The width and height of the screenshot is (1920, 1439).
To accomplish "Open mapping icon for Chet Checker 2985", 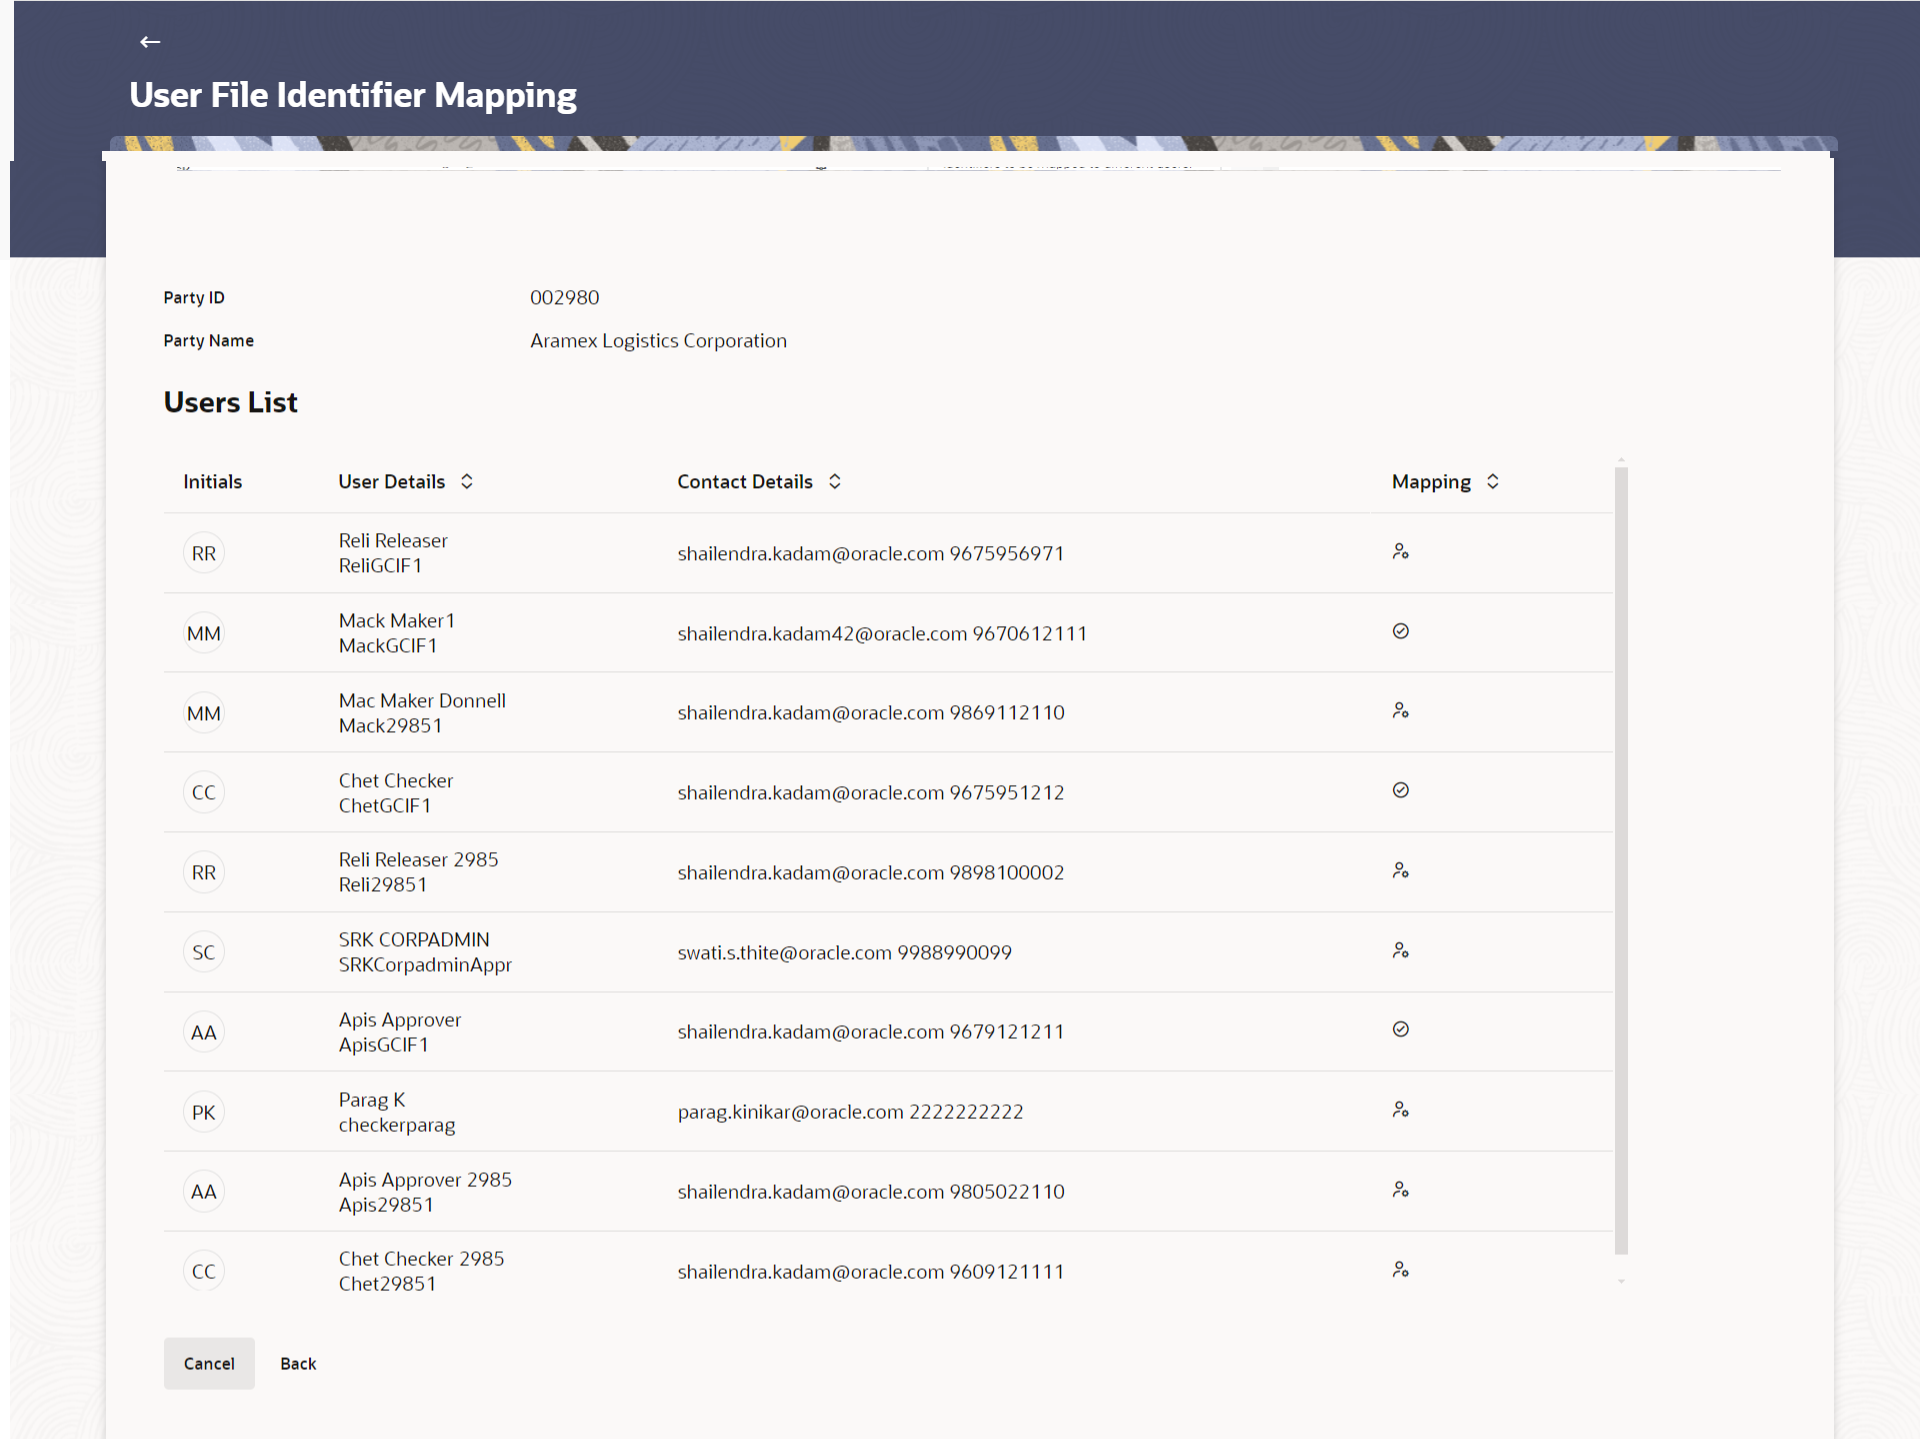I will pos(1400,1270).
